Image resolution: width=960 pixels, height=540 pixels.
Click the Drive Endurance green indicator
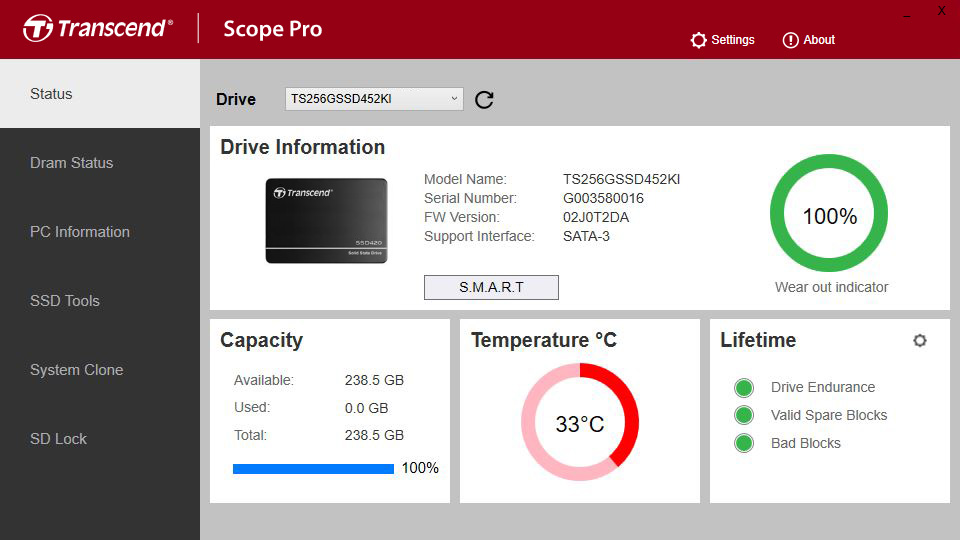[x=744, y=388]
